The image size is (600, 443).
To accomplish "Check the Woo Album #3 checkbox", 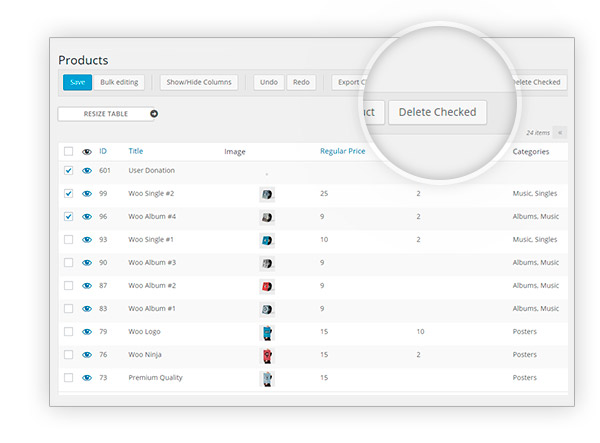I will coord(68,262).
